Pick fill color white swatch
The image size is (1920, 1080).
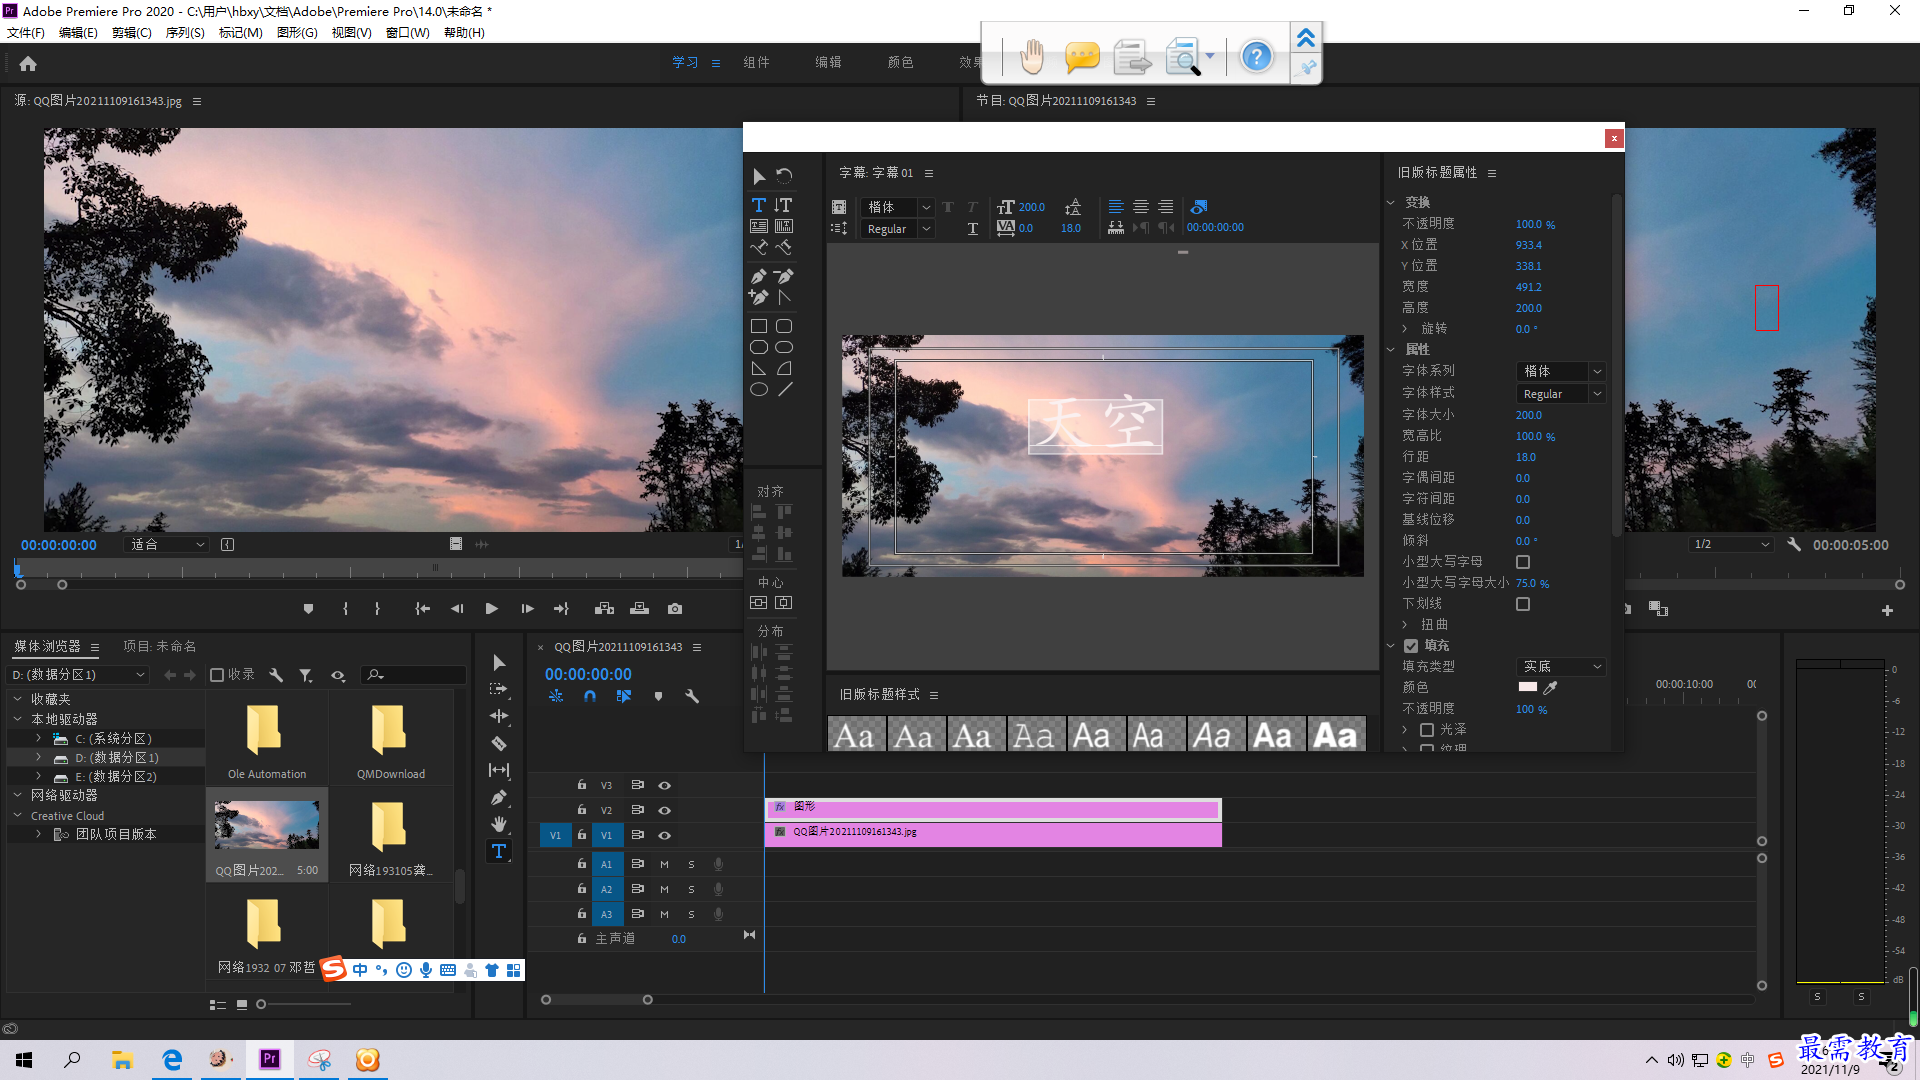click(x=1527, y=687)
